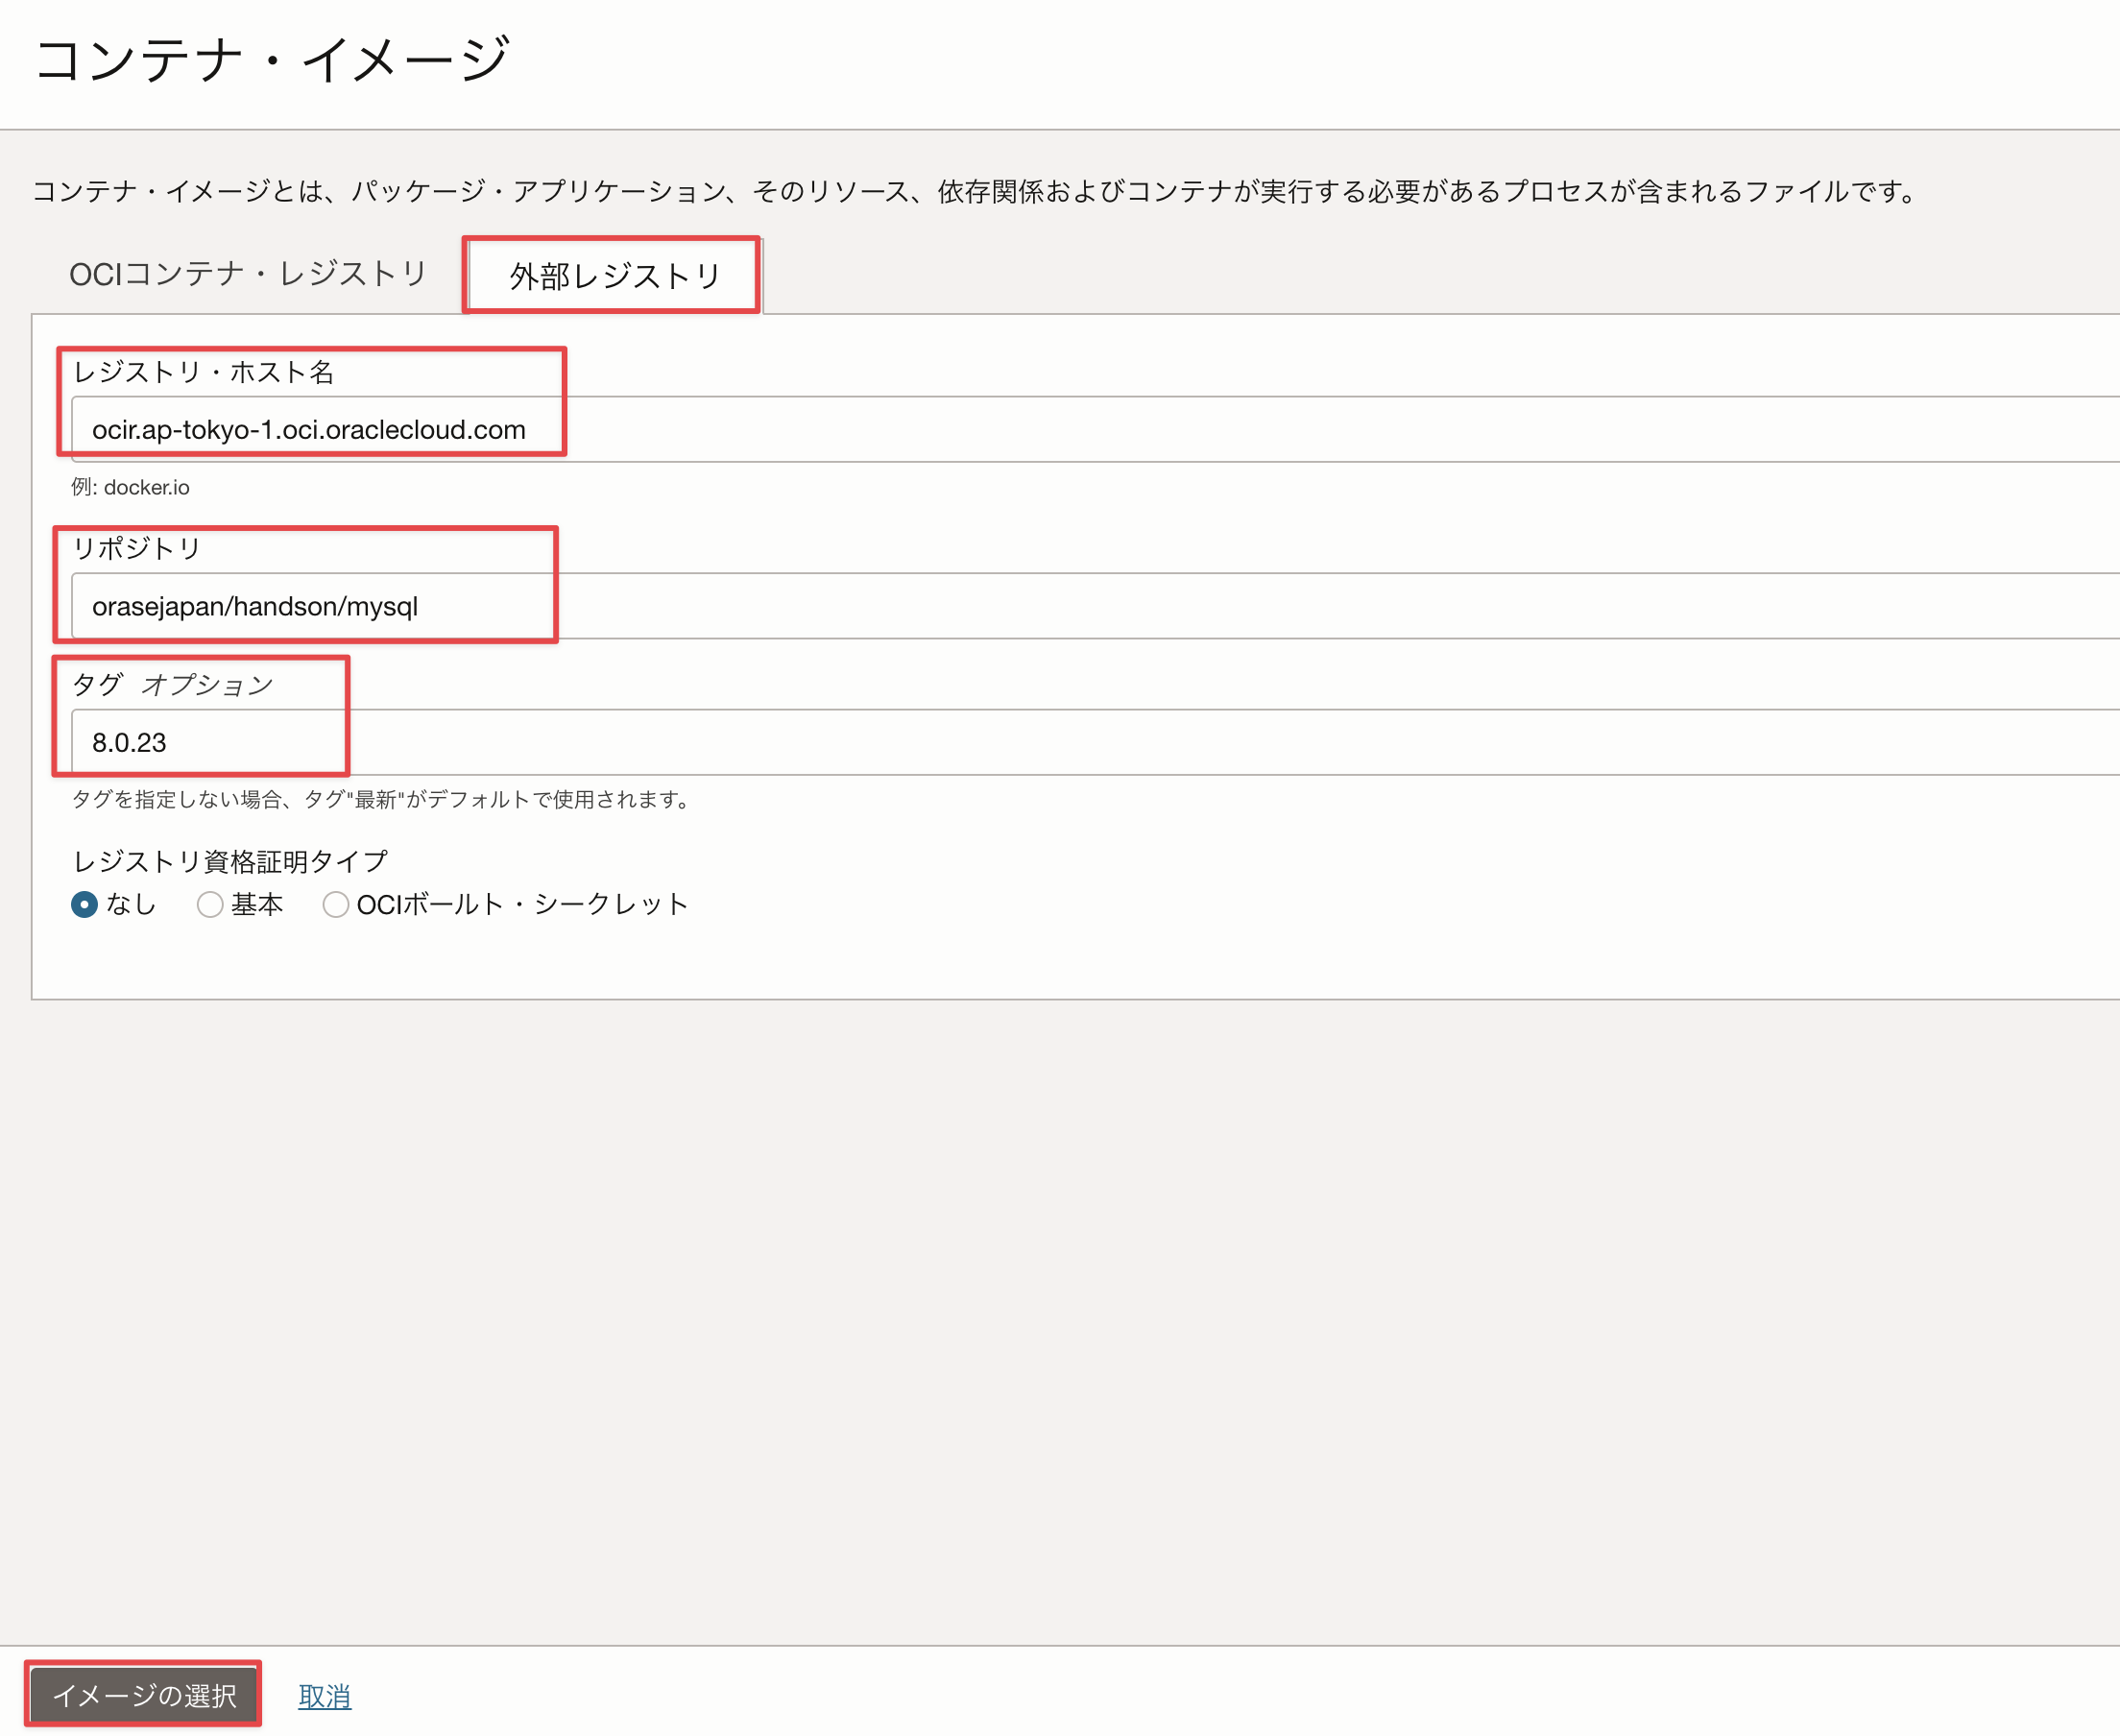Select OCIボールト・シークレット radio option
This screenshot has width=2120, height=1736.
pos(336,905)
